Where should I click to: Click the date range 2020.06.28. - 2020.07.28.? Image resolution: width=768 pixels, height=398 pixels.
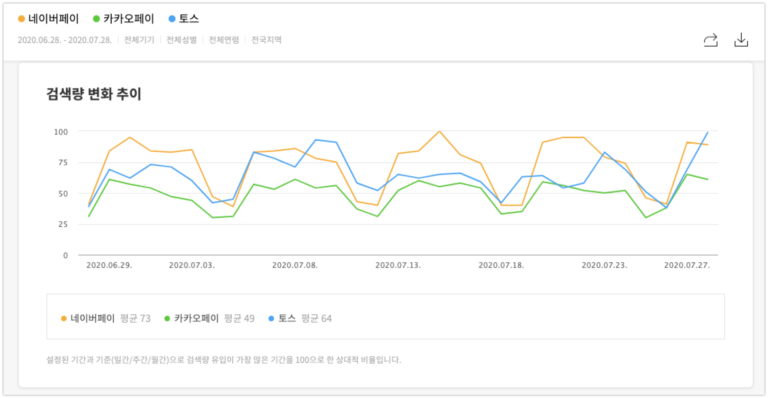click(65, 40)
